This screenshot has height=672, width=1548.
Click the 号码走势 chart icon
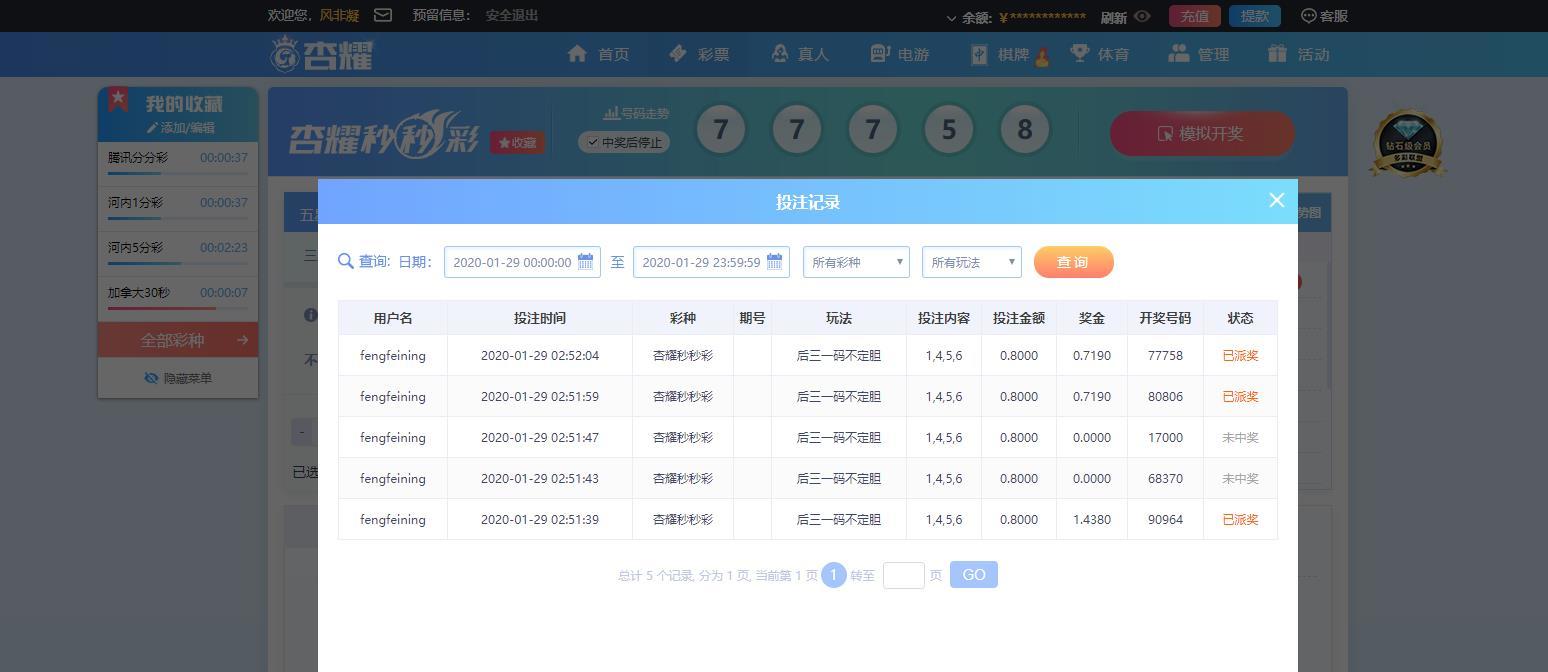coord(611,114)
